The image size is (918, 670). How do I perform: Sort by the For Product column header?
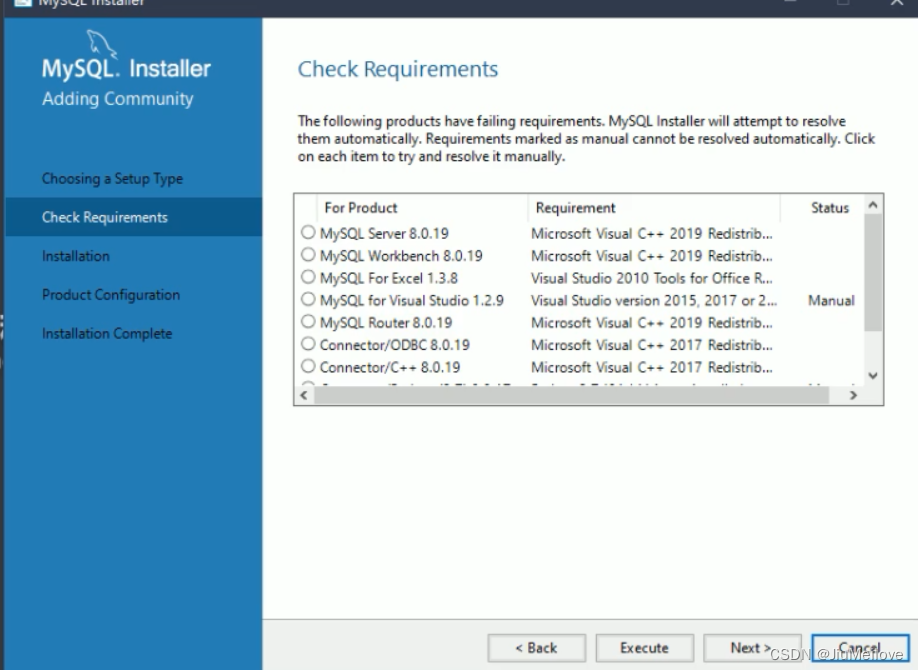(x=361, y=208)
